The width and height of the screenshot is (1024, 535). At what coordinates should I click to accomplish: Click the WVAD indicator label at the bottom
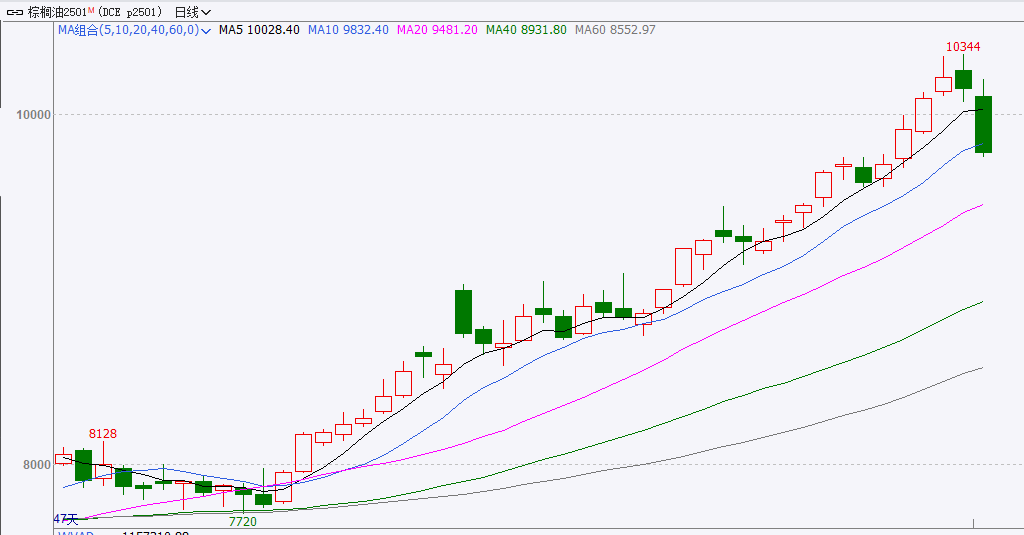coord(75,533)
